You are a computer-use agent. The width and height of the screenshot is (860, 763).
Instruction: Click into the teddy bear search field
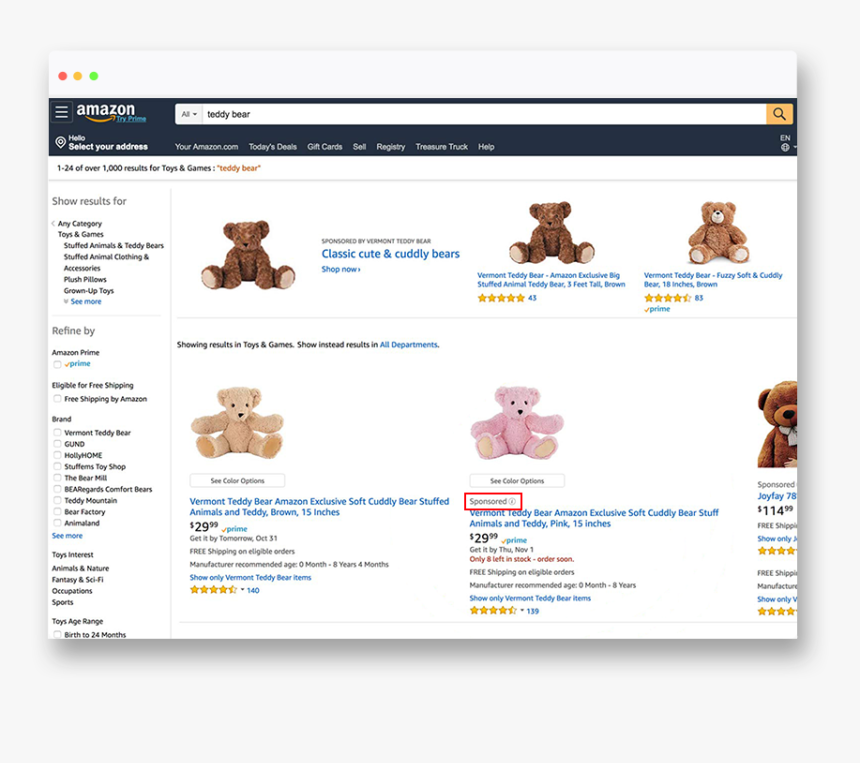[x=484, y=114]
